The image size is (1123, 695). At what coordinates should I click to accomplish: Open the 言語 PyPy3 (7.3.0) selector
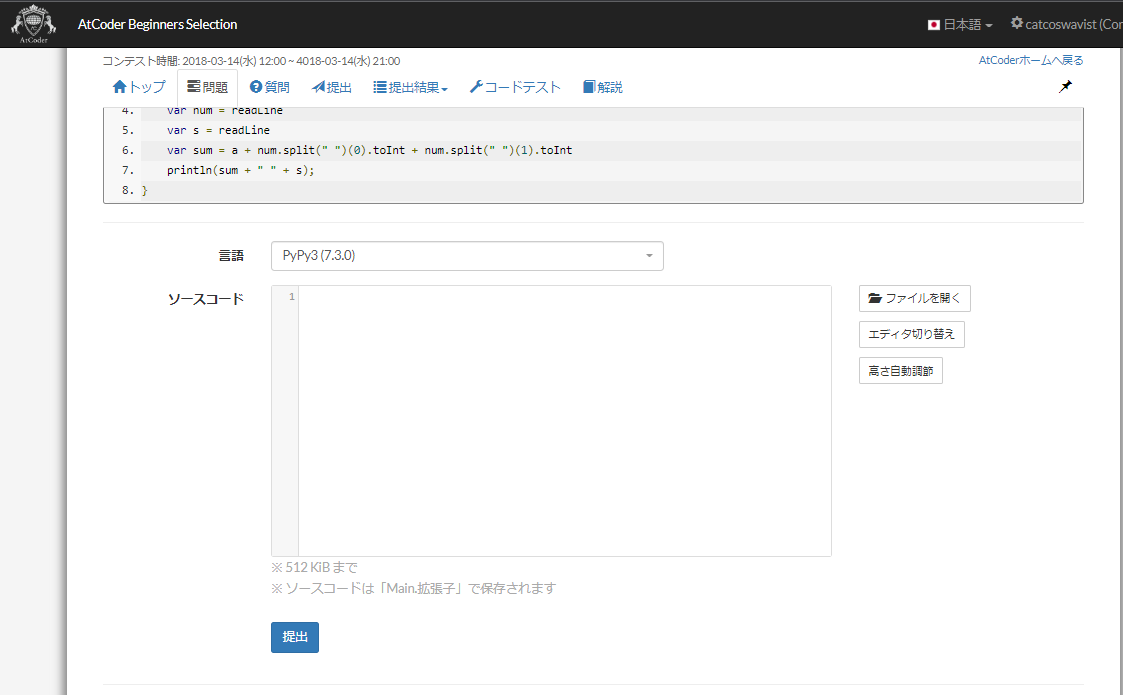(467, 256)
